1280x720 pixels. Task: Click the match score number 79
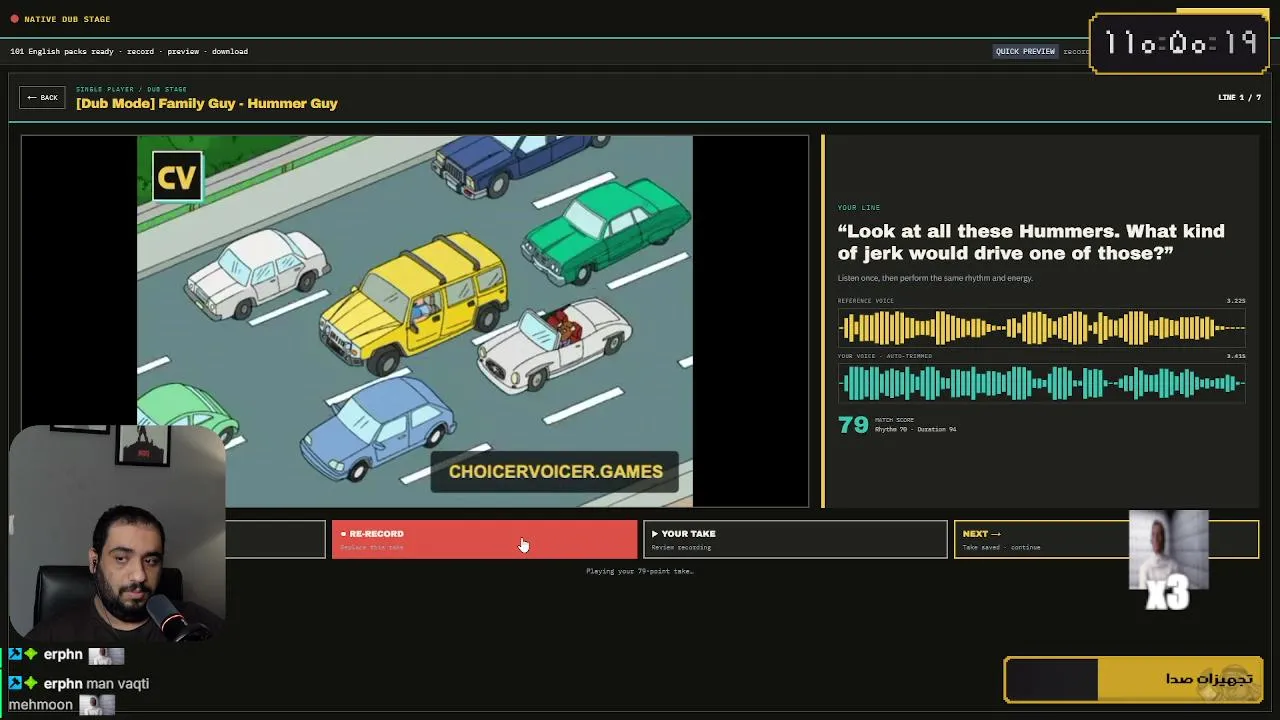pyautogui.click(x=853, y=424)
